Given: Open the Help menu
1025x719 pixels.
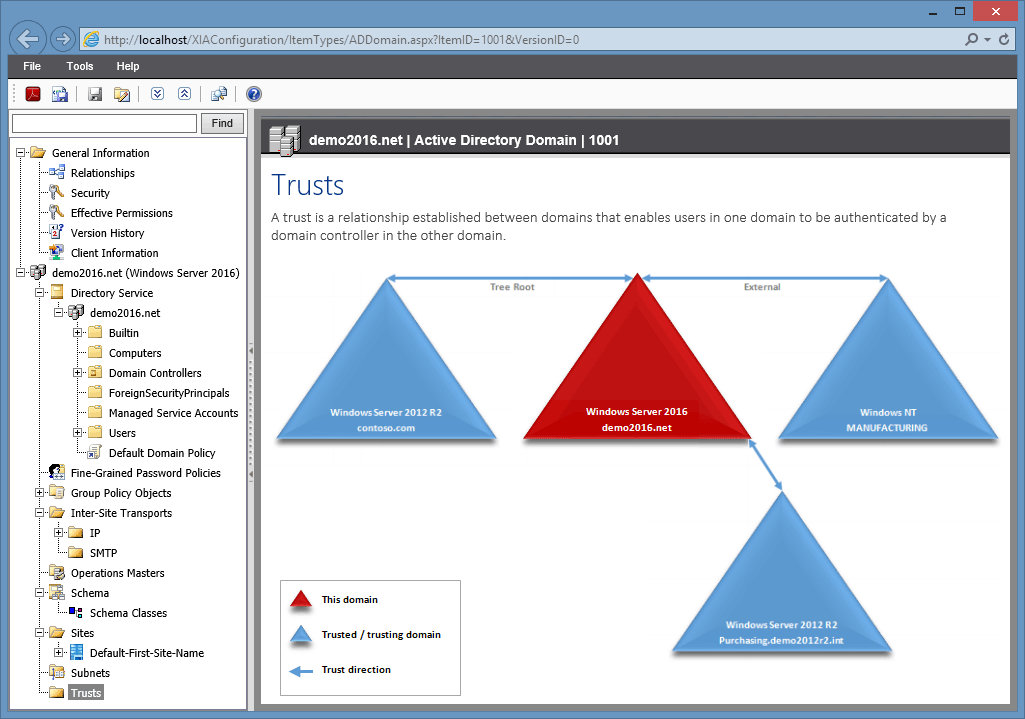Looking at the screenshot, I should (x=127, y=66).
